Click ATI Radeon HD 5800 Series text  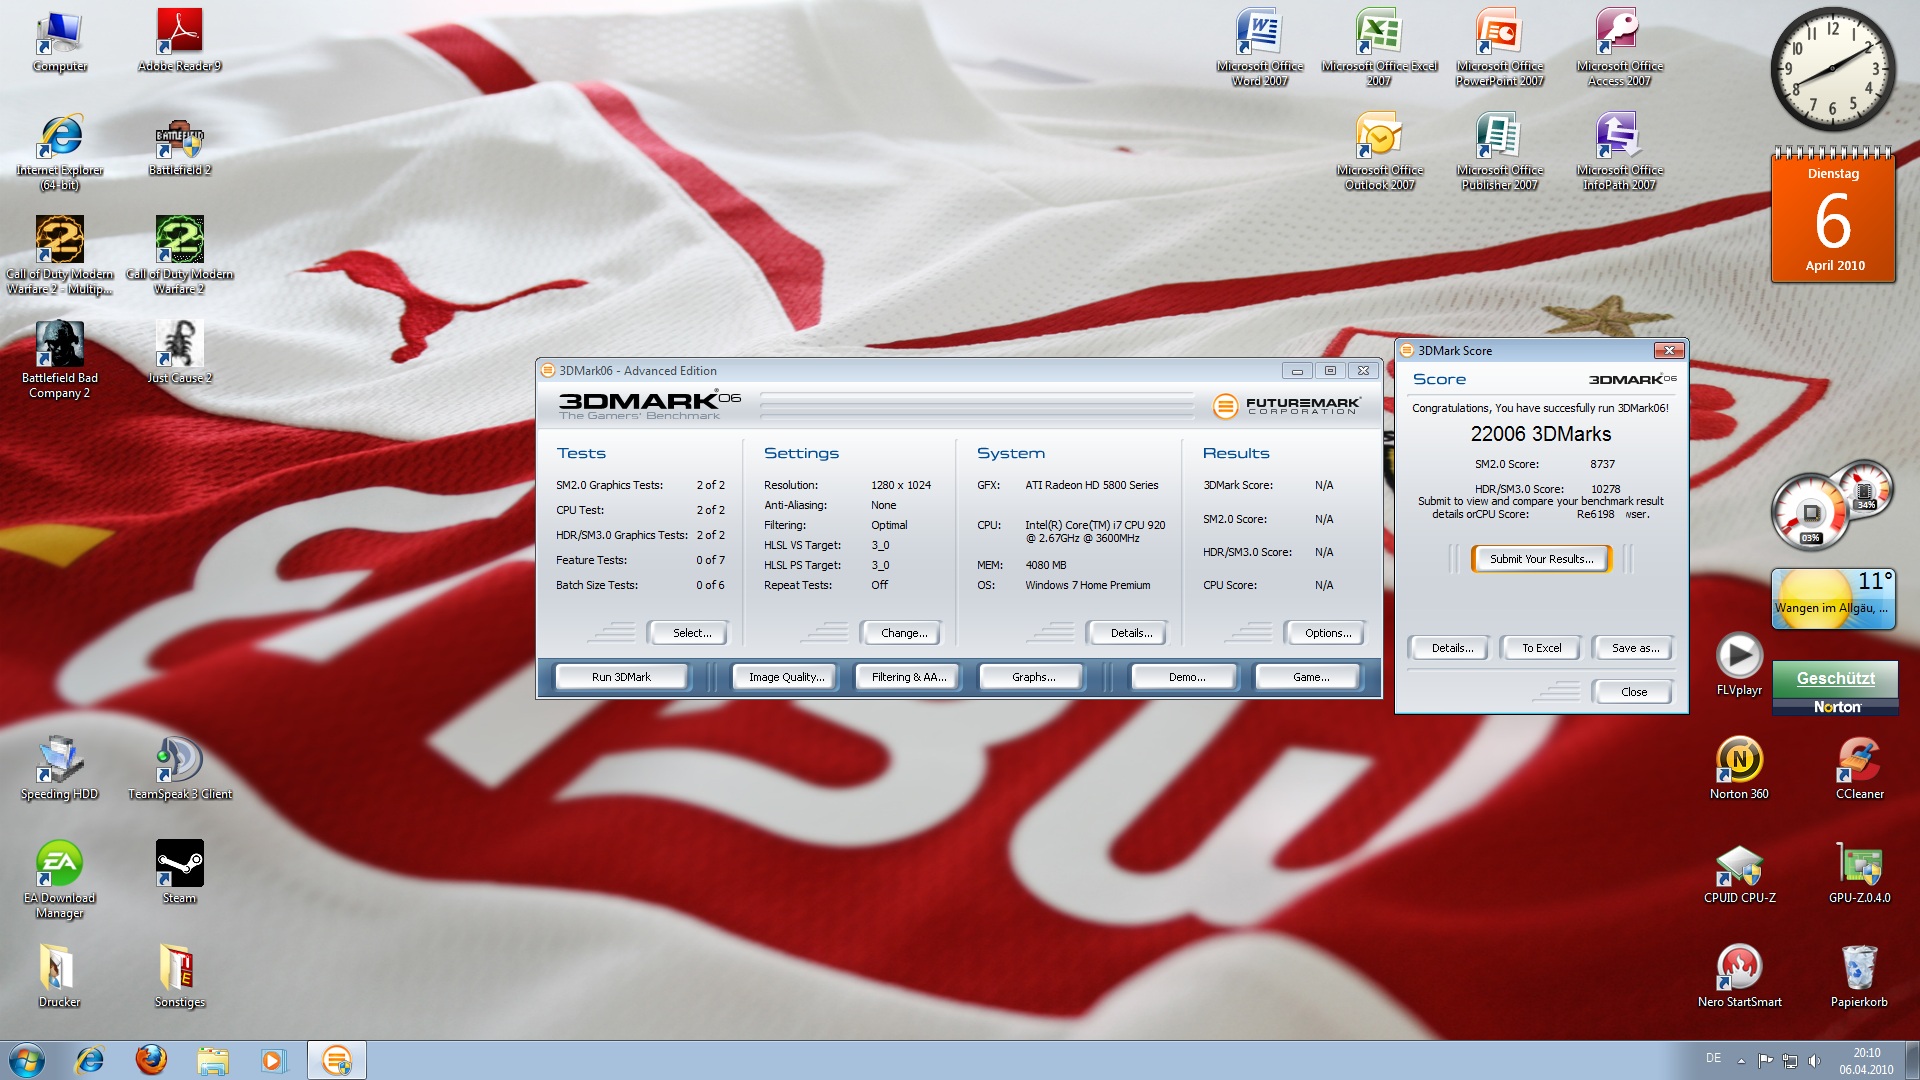click(x=1091, y=485)
